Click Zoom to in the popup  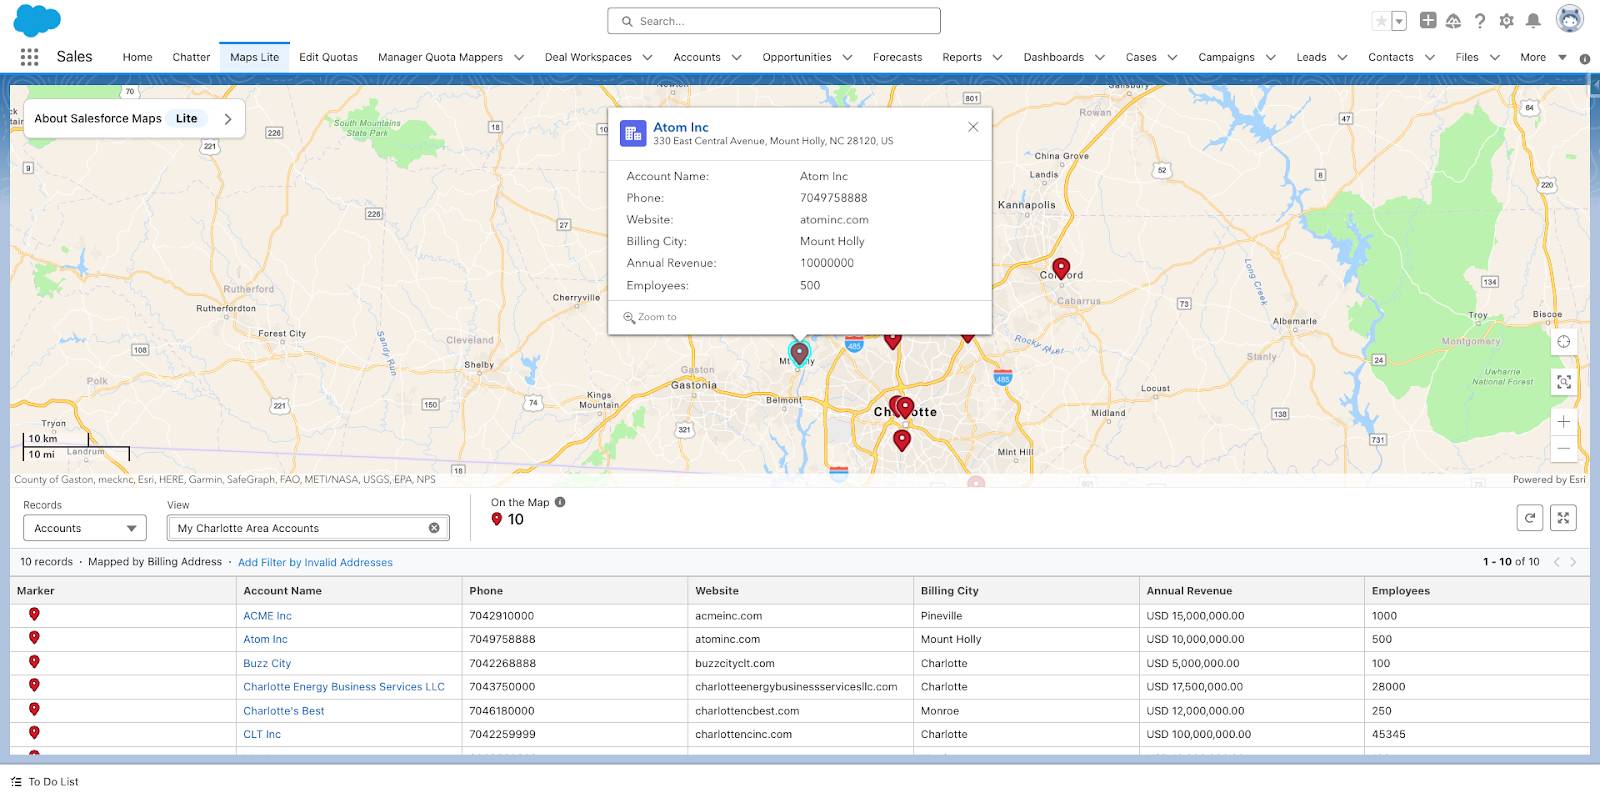[x=650, y=317]
